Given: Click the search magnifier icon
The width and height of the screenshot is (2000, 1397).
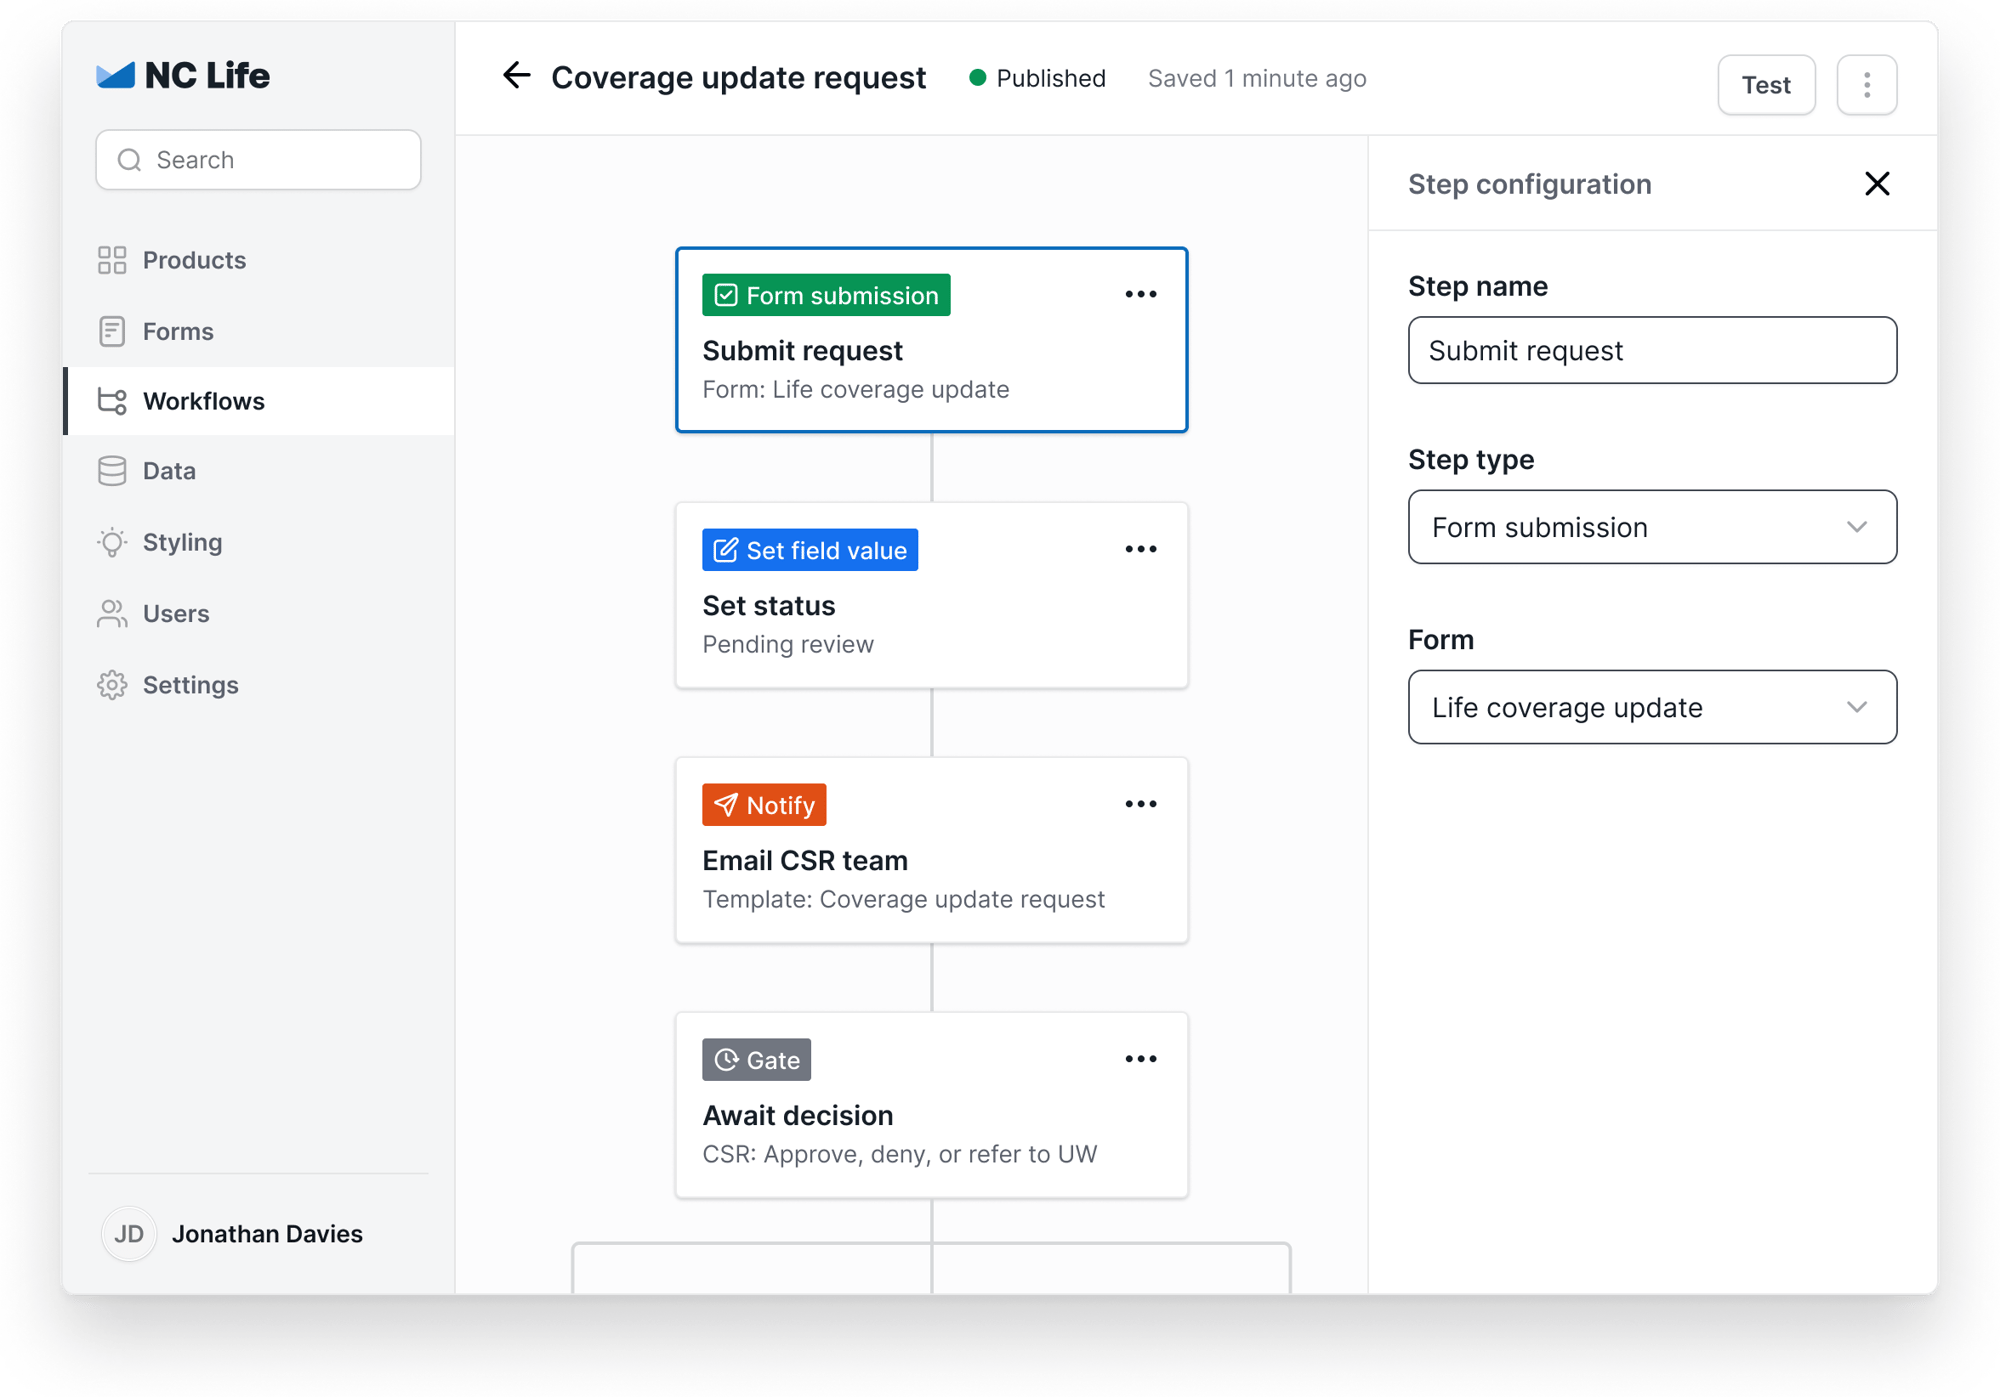Looking at the screenshot, I should coord(130,160).
